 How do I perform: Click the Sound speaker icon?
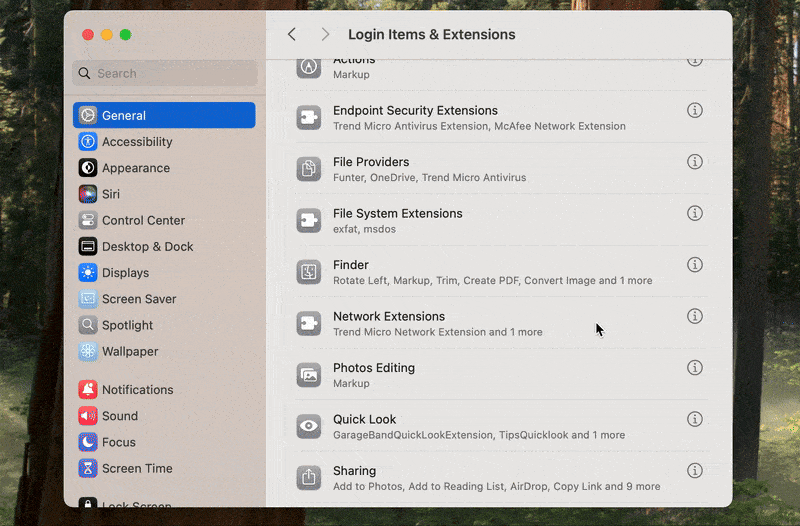click(x=88, y=416)
